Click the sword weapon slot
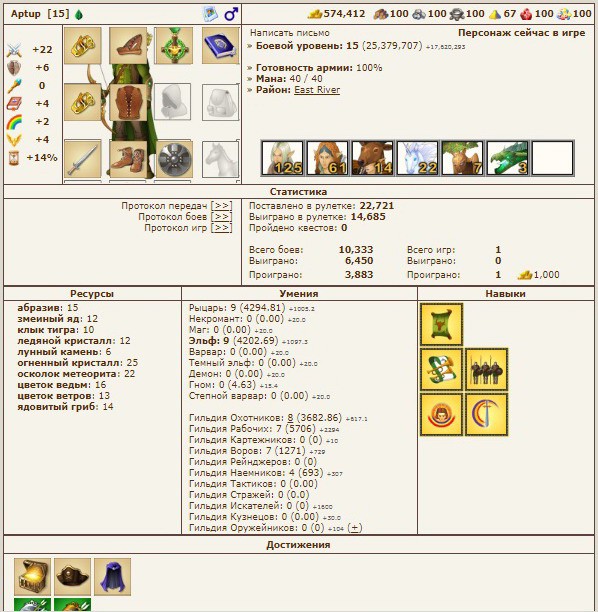This screenshot has width=598, height=612. tap(82, 159)
